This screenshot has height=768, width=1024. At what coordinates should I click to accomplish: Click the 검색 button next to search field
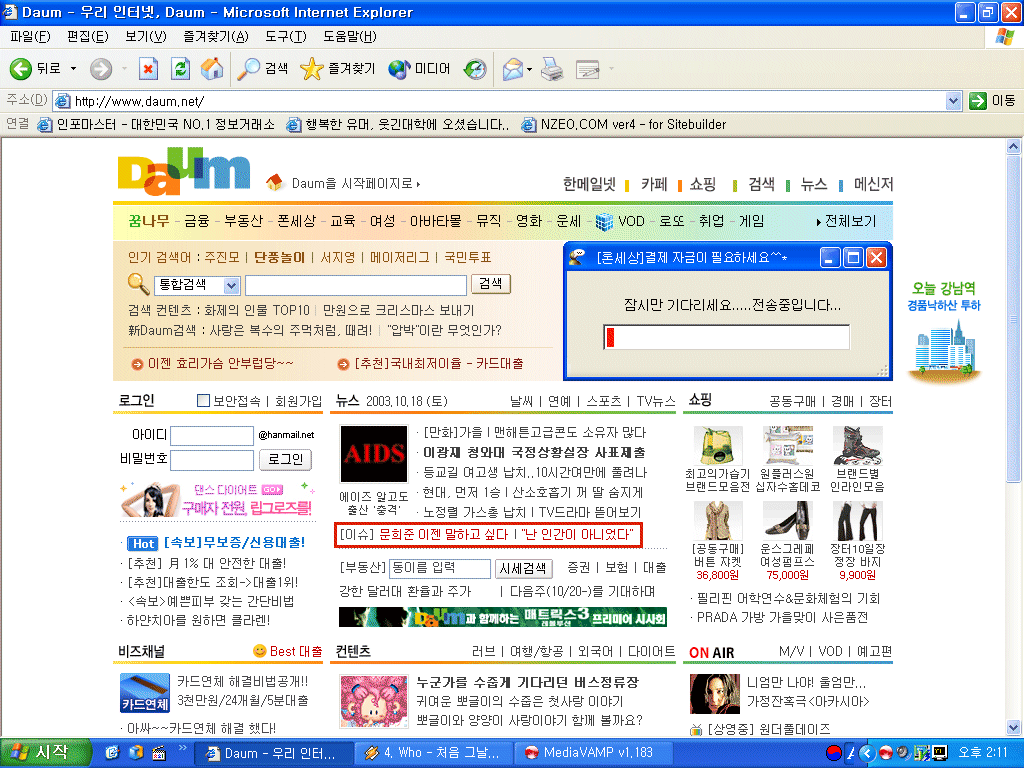(x=490, y=283)
